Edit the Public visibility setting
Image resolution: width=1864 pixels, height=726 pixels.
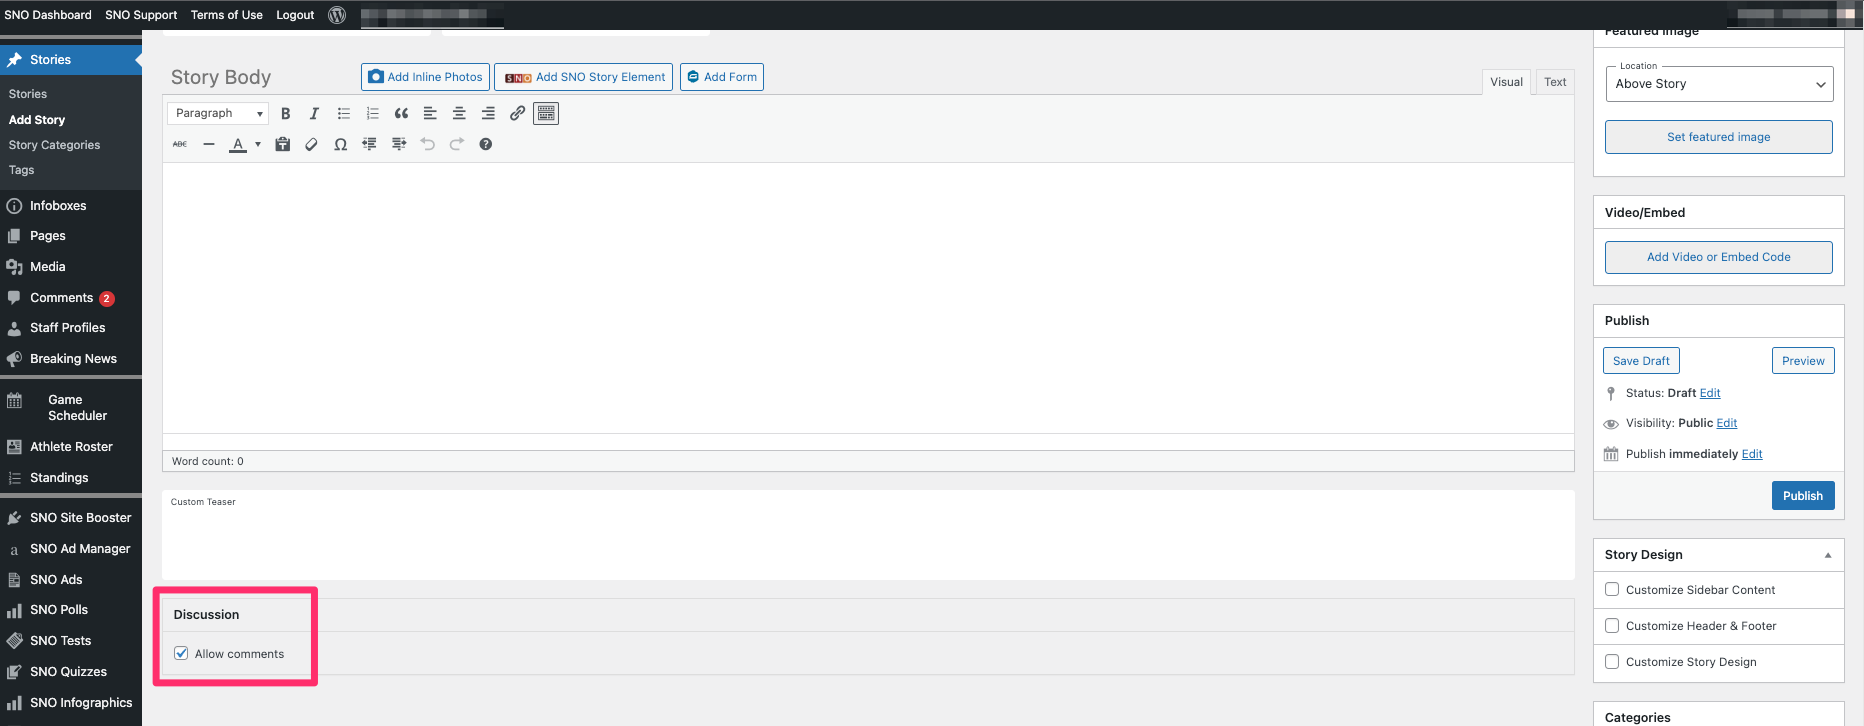(x=1727, y=423)
